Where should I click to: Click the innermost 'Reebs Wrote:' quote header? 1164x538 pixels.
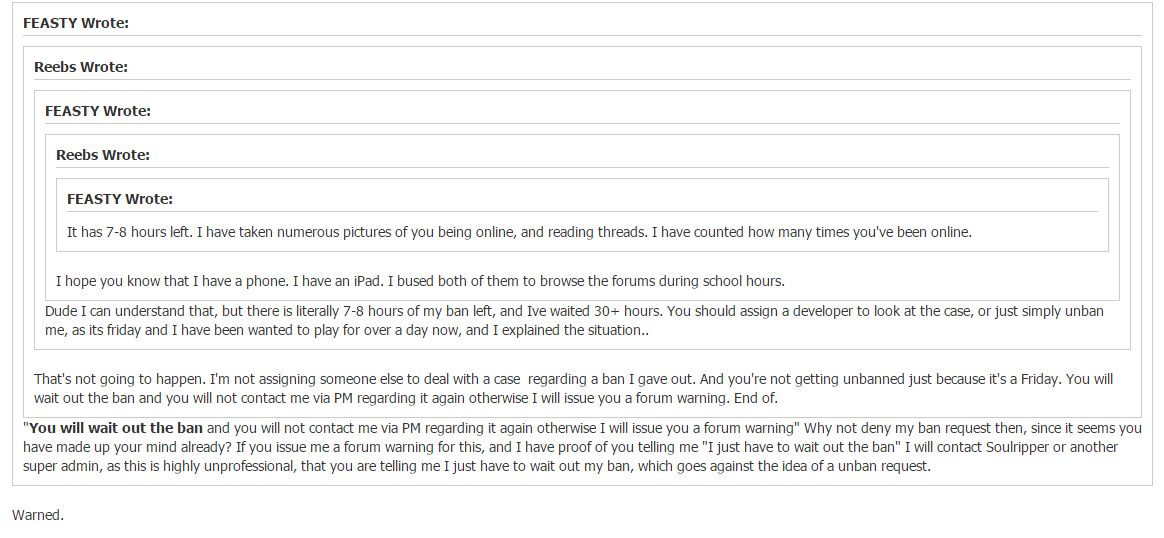103,155
